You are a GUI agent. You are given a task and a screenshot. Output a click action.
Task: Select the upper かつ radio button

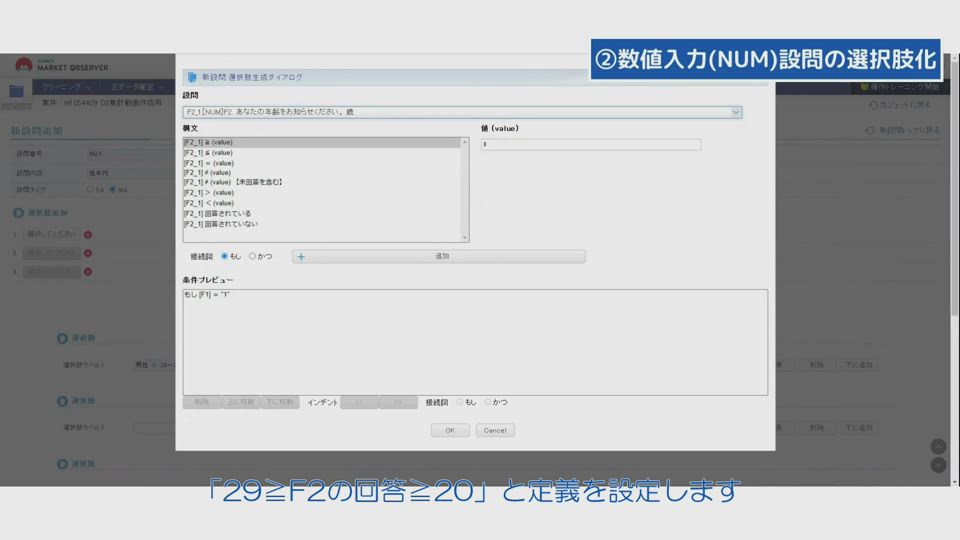point(252,257)
